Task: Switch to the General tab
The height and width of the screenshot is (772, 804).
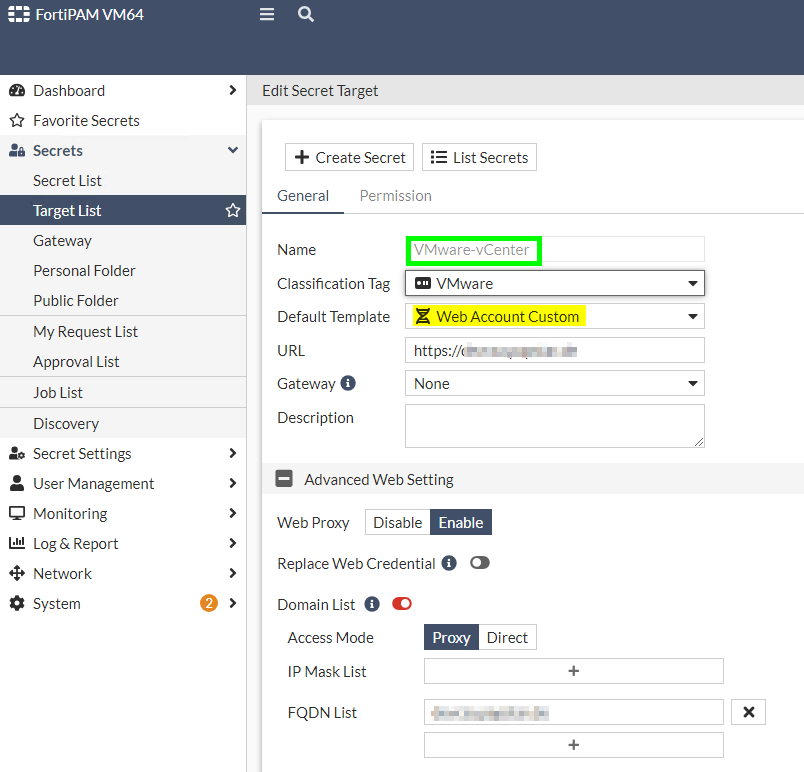Action: 303,196
